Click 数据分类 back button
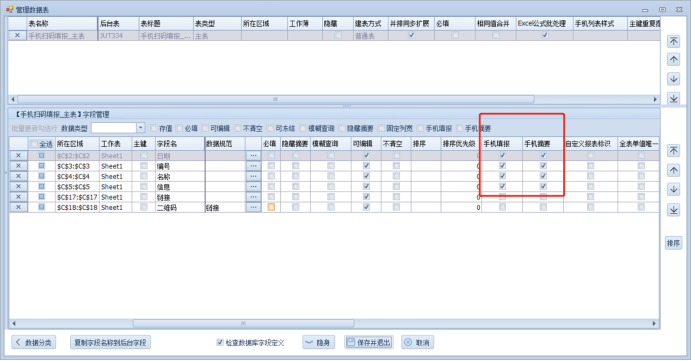The image size is (691, 361). click(x=33, y=342)
